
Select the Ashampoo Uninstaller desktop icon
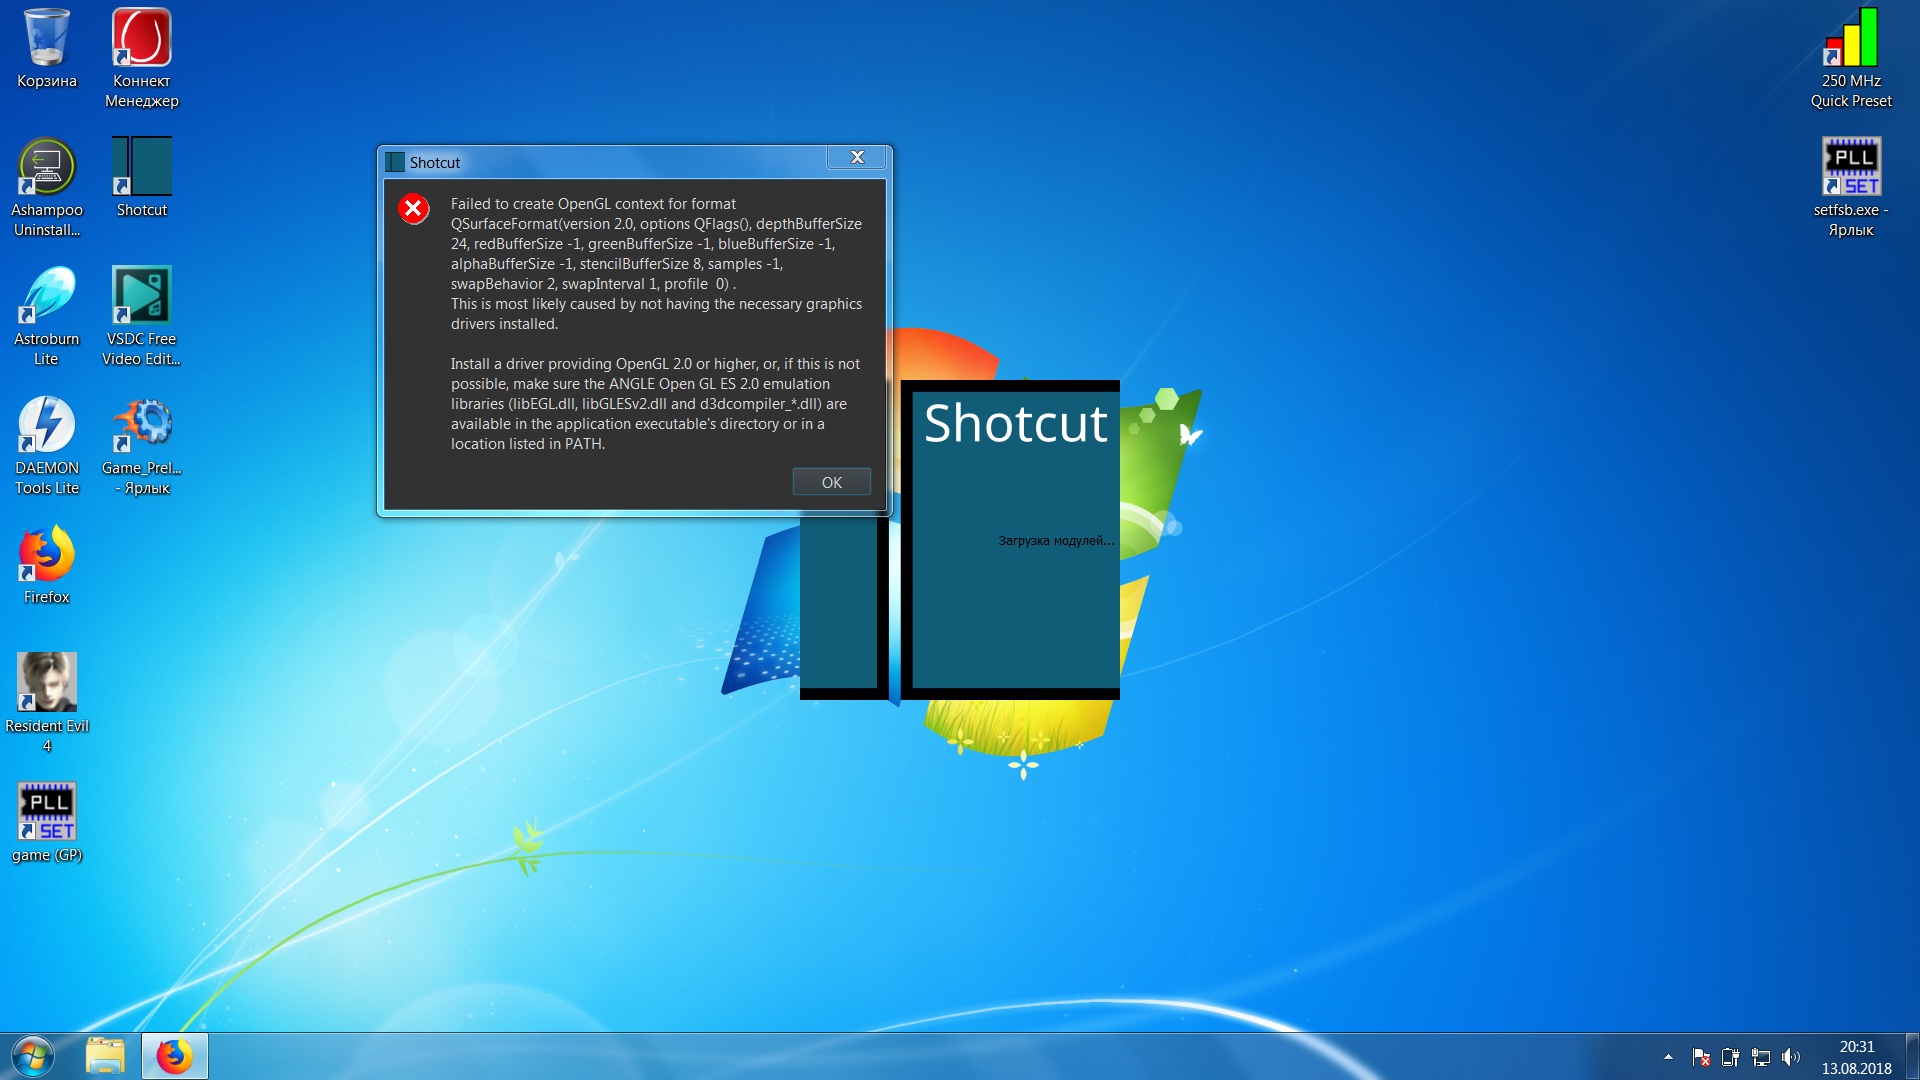46,168
